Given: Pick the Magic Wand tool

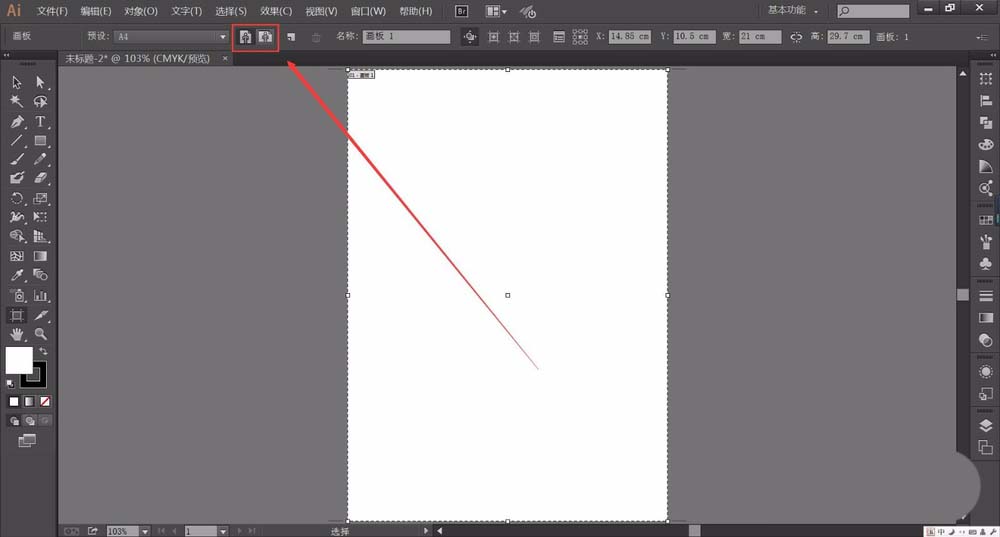Looking at the screenshot, I should tap(17, 101).
